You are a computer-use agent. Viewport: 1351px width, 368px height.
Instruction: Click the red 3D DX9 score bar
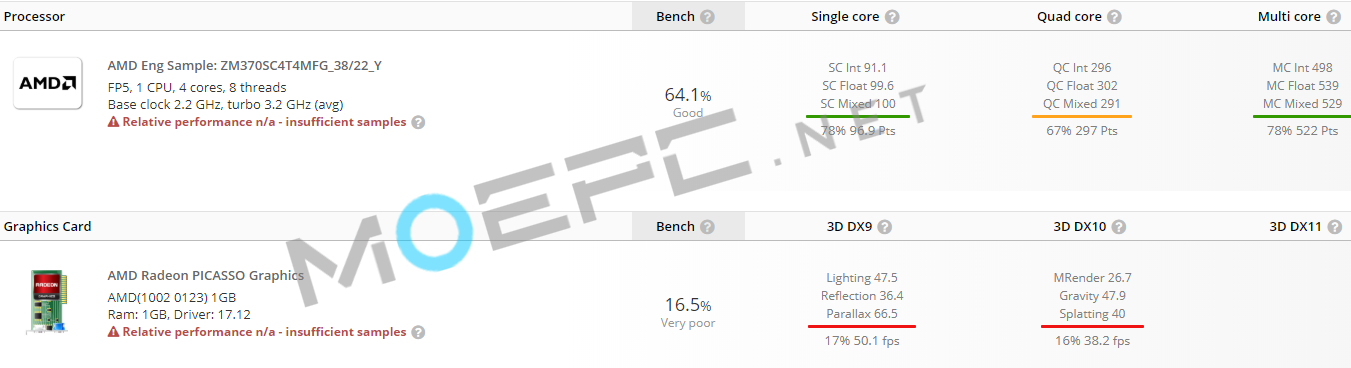[x=860, y=326]
